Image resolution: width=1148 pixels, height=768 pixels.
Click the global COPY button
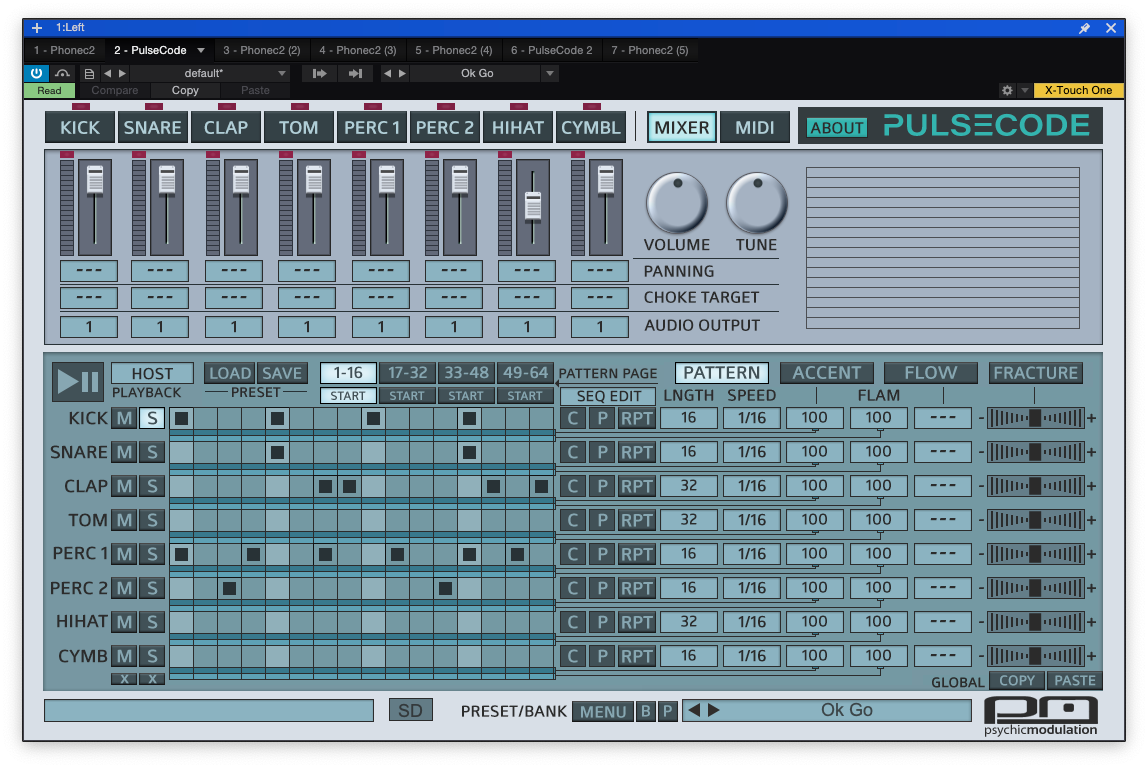tap(1017, 681)
